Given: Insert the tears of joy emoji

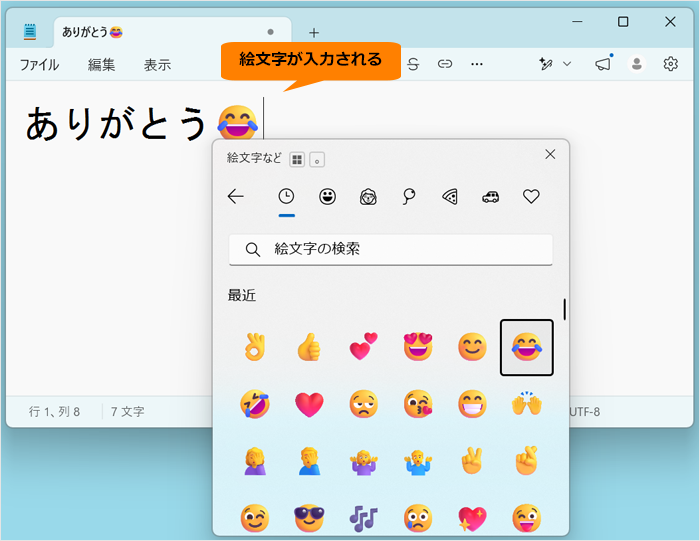Looking at the screenshot, I should coord(527,347).
